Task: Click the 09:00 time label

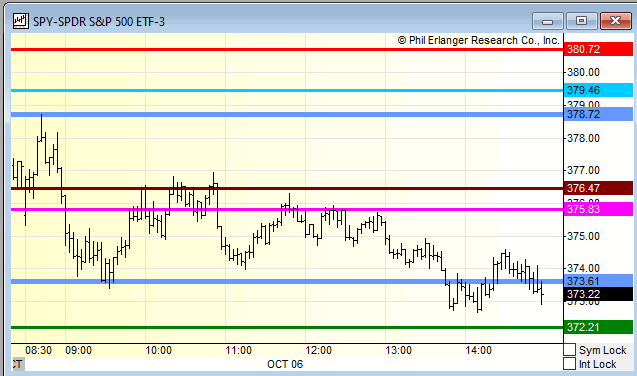Action: click(x=78, y=350)
